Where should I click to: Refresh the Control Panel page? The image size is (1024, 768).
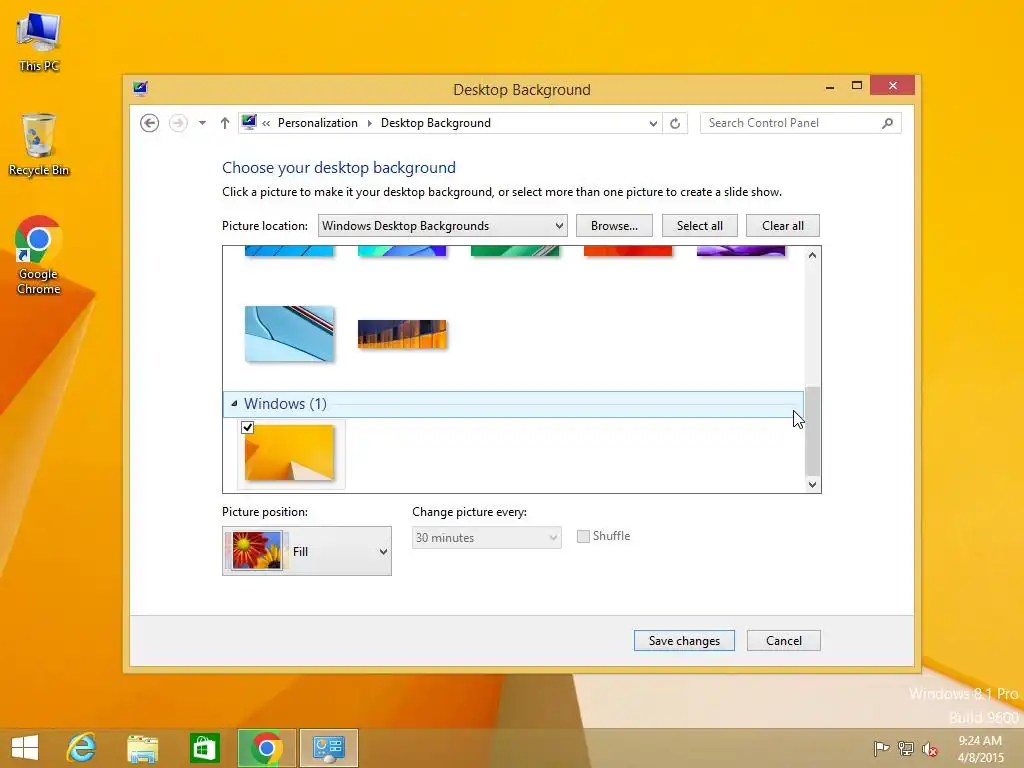(675, 123)
